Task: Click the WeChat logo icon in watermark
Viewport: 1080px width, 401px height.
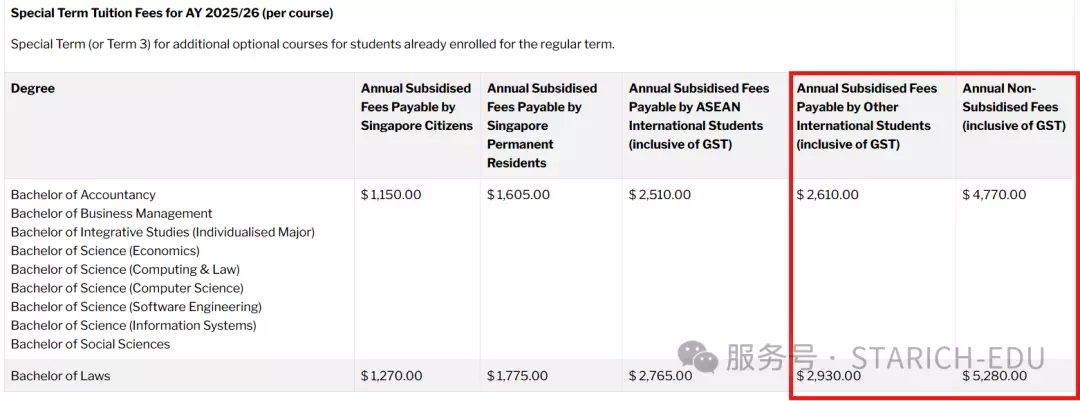Action: pos(698,357)
